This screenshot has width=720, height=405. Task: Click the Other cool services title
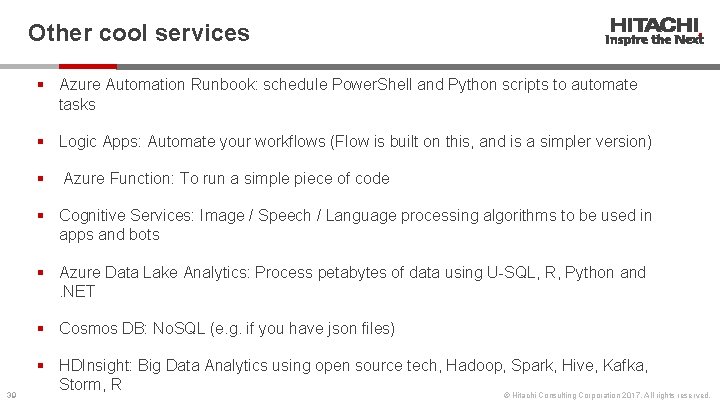pos(139,33)
